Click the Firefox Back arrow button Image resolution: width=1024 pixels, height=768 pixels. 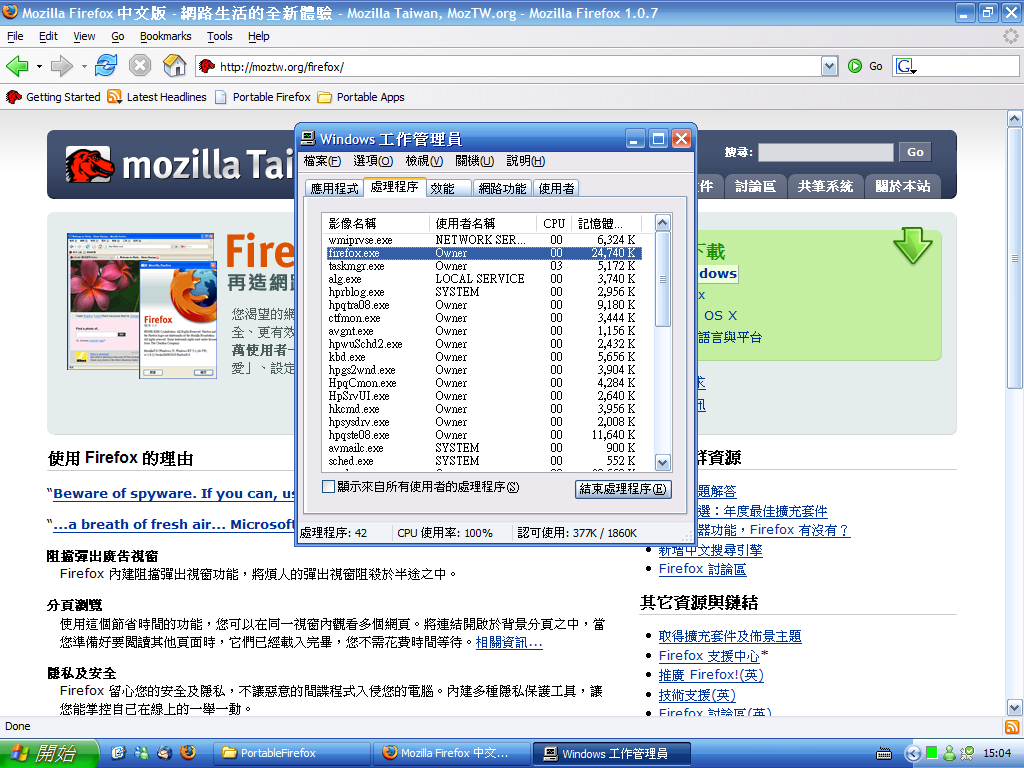click(17, 66)
